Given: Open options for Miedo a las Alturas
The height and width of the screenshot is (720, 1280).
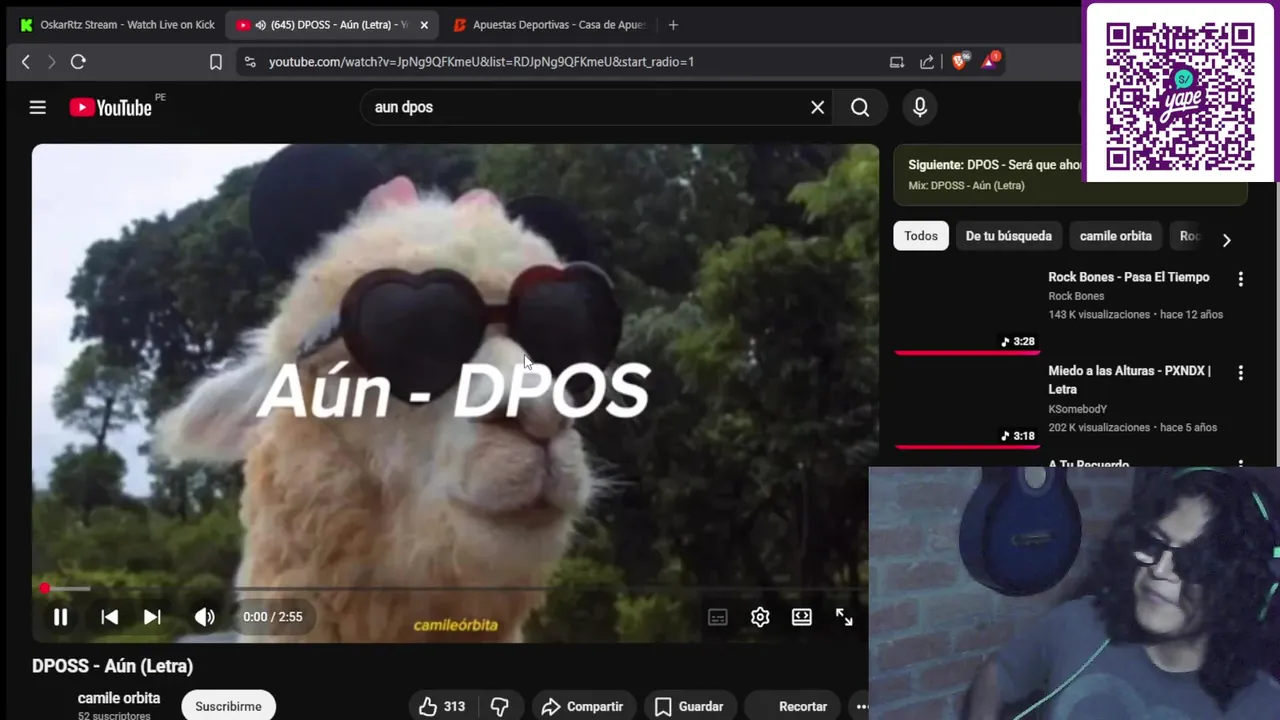Looking at the screenshot, I should tap(1241, 372).
